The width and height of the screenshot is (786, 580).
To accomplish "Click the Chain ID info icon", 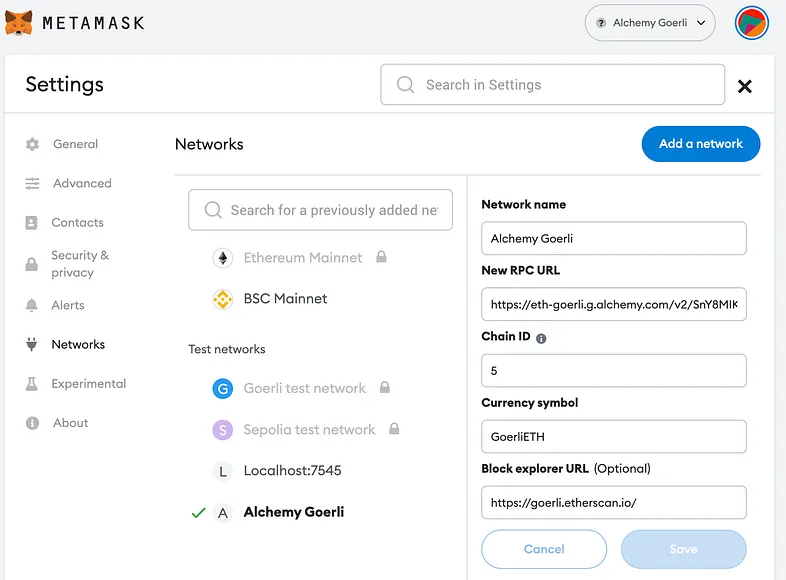I will (541, 338).
